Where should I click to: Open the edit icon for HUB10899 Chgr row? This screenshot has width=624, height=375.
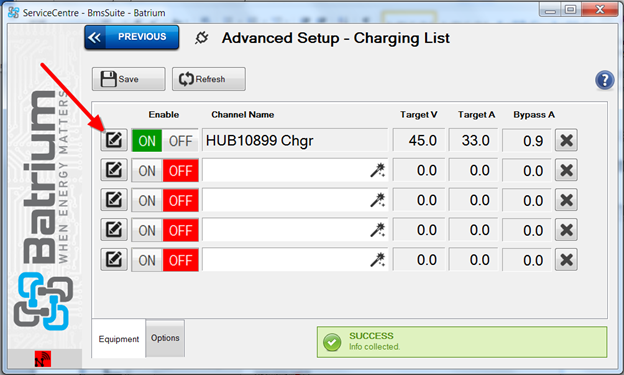point(114,140)
